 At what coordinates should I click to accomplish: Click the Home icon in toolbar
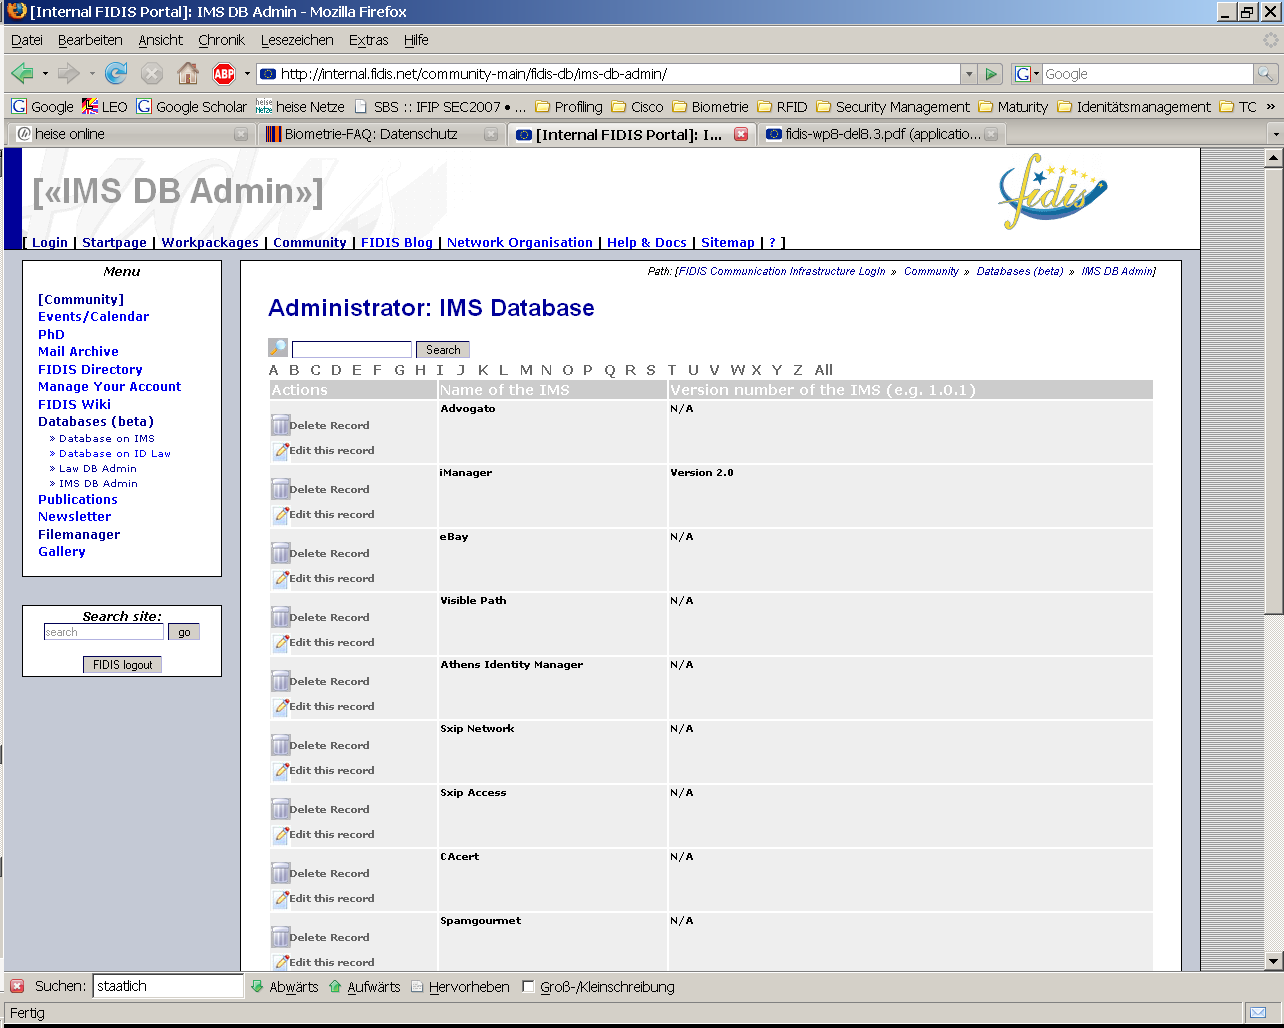click(x=187, y=73)
